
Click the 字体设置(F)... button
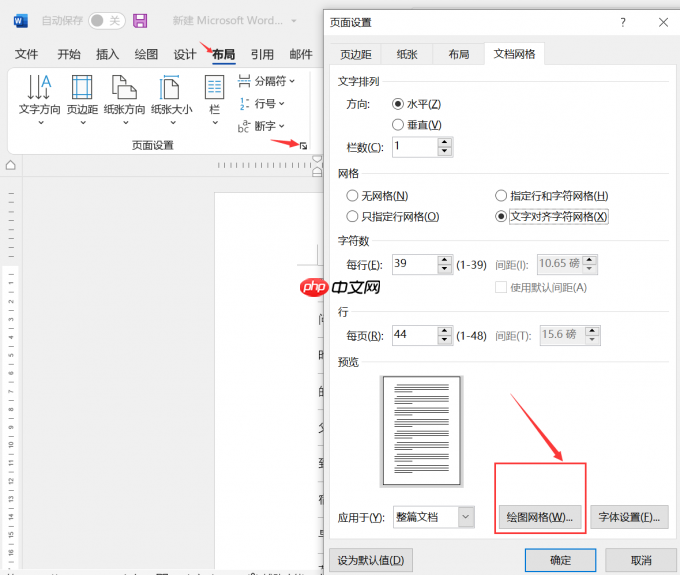tap(629, 517)
